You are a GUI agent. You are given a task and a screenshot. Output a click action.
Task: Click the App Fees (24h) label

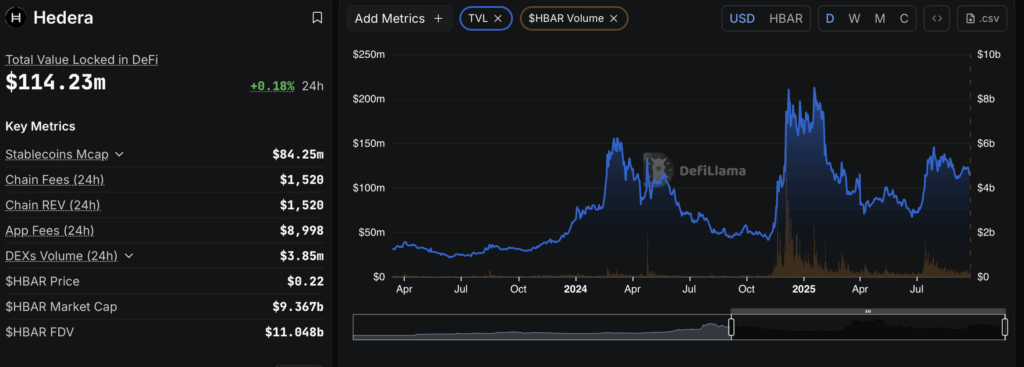point(50,231)
